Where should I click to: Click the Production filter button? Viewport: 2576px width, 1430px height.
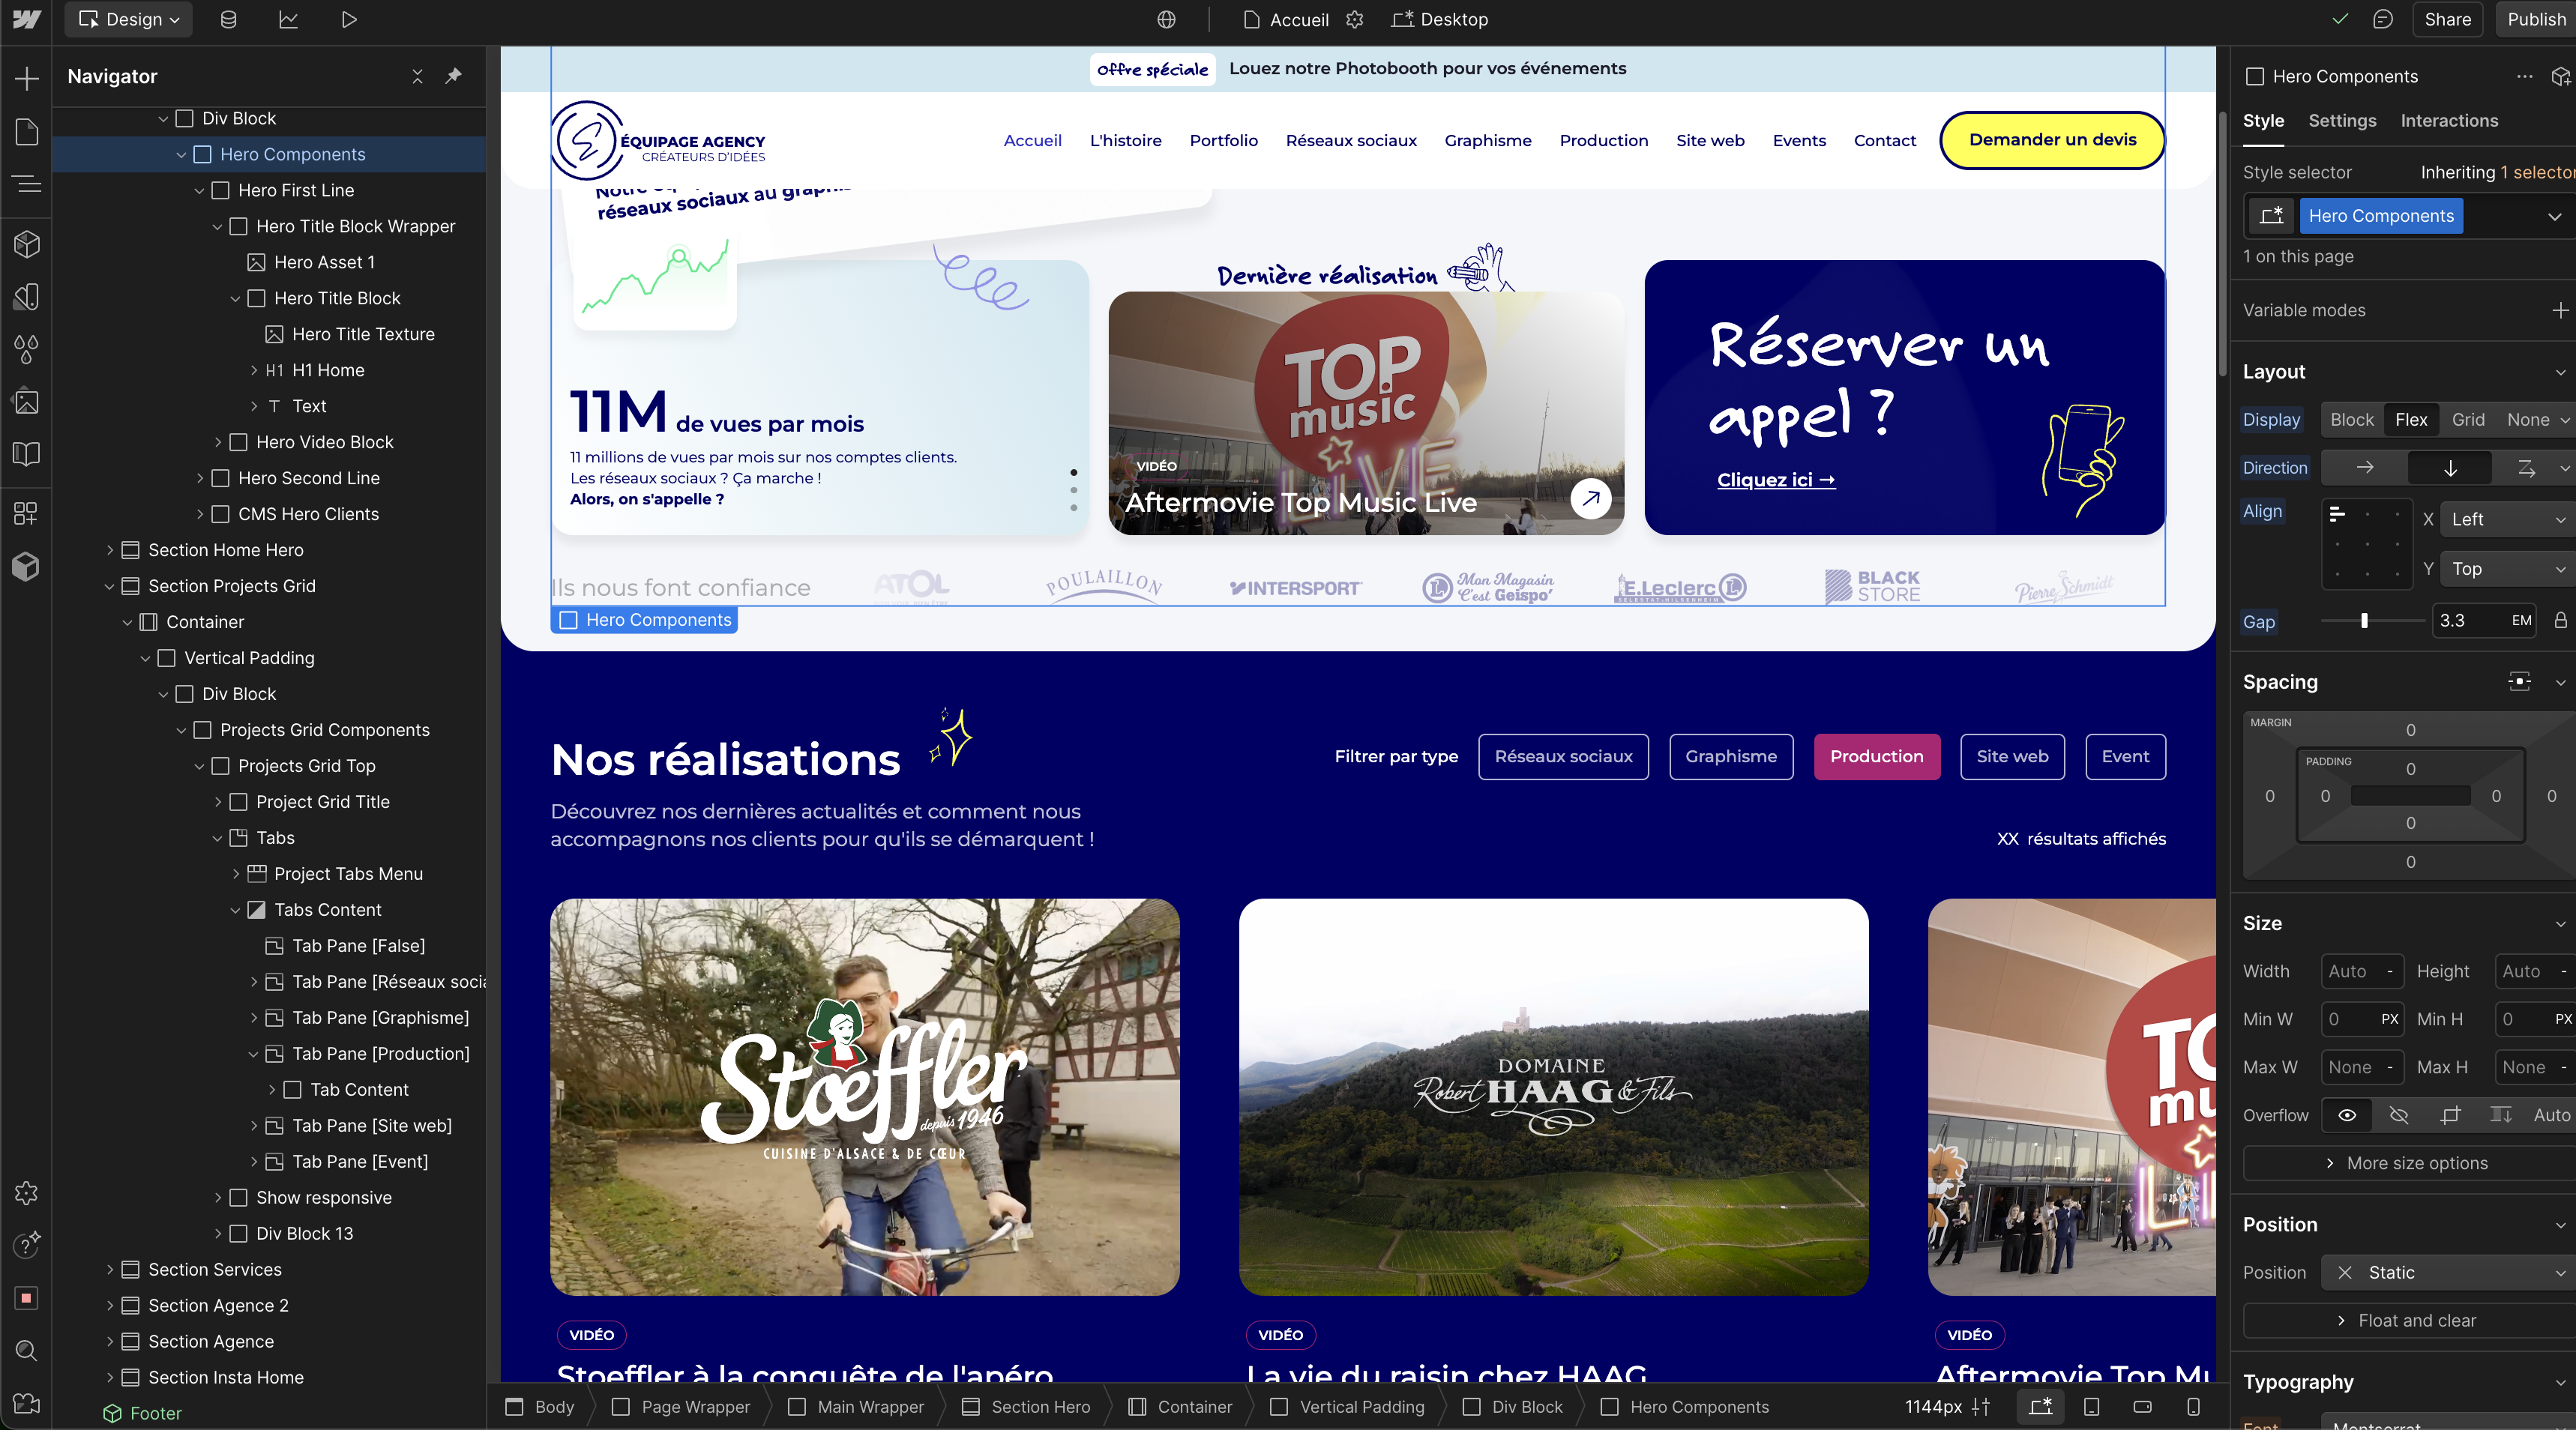pos(1876,757)
